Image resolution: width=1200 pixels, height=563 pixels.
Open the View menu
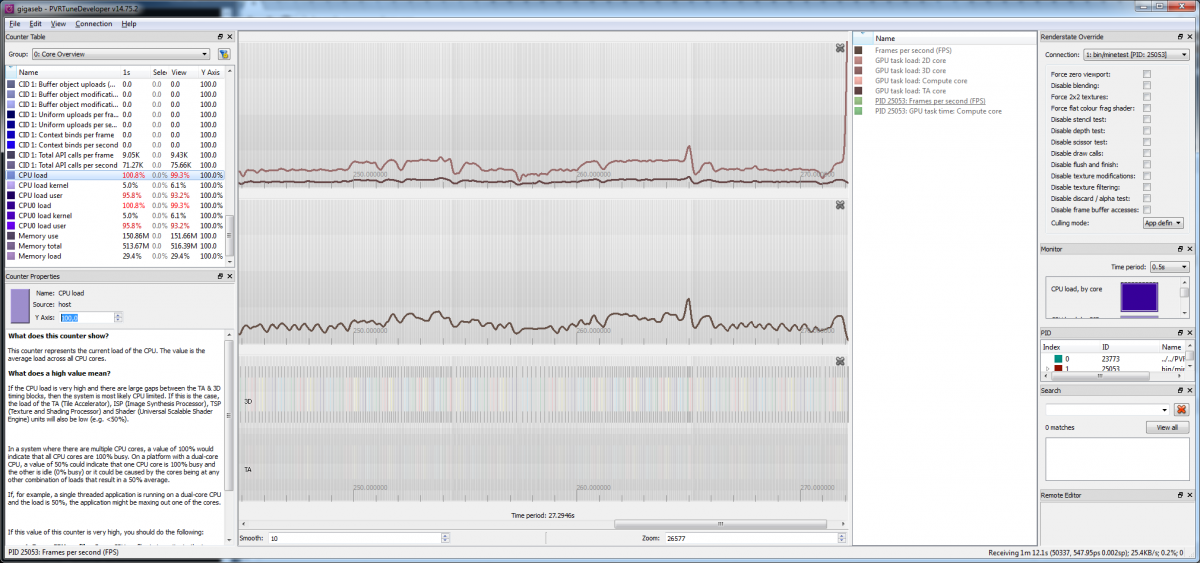[x=58, y=23]
